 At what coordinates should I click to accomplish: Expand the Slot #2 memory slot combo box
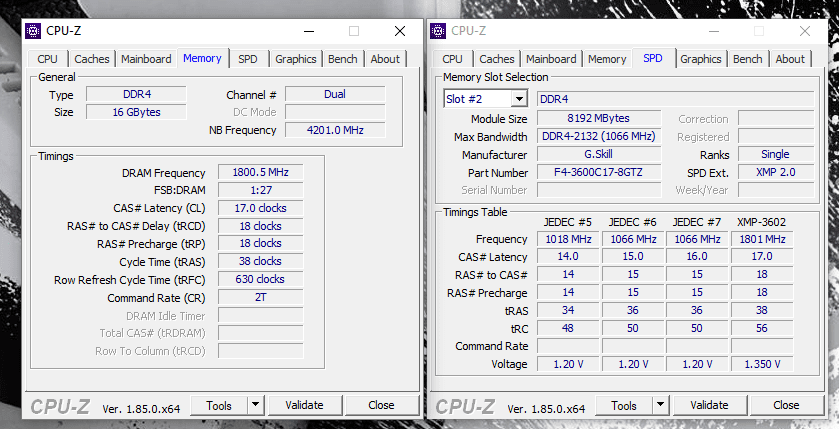click(x=518, y=99)
